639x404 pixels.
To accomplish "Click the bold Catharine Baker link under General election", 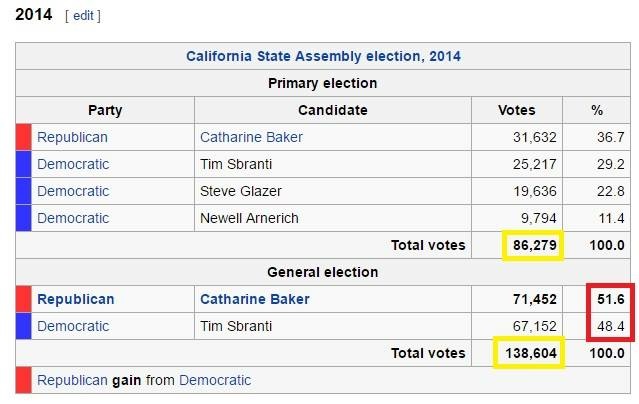I will coord(255,299).
